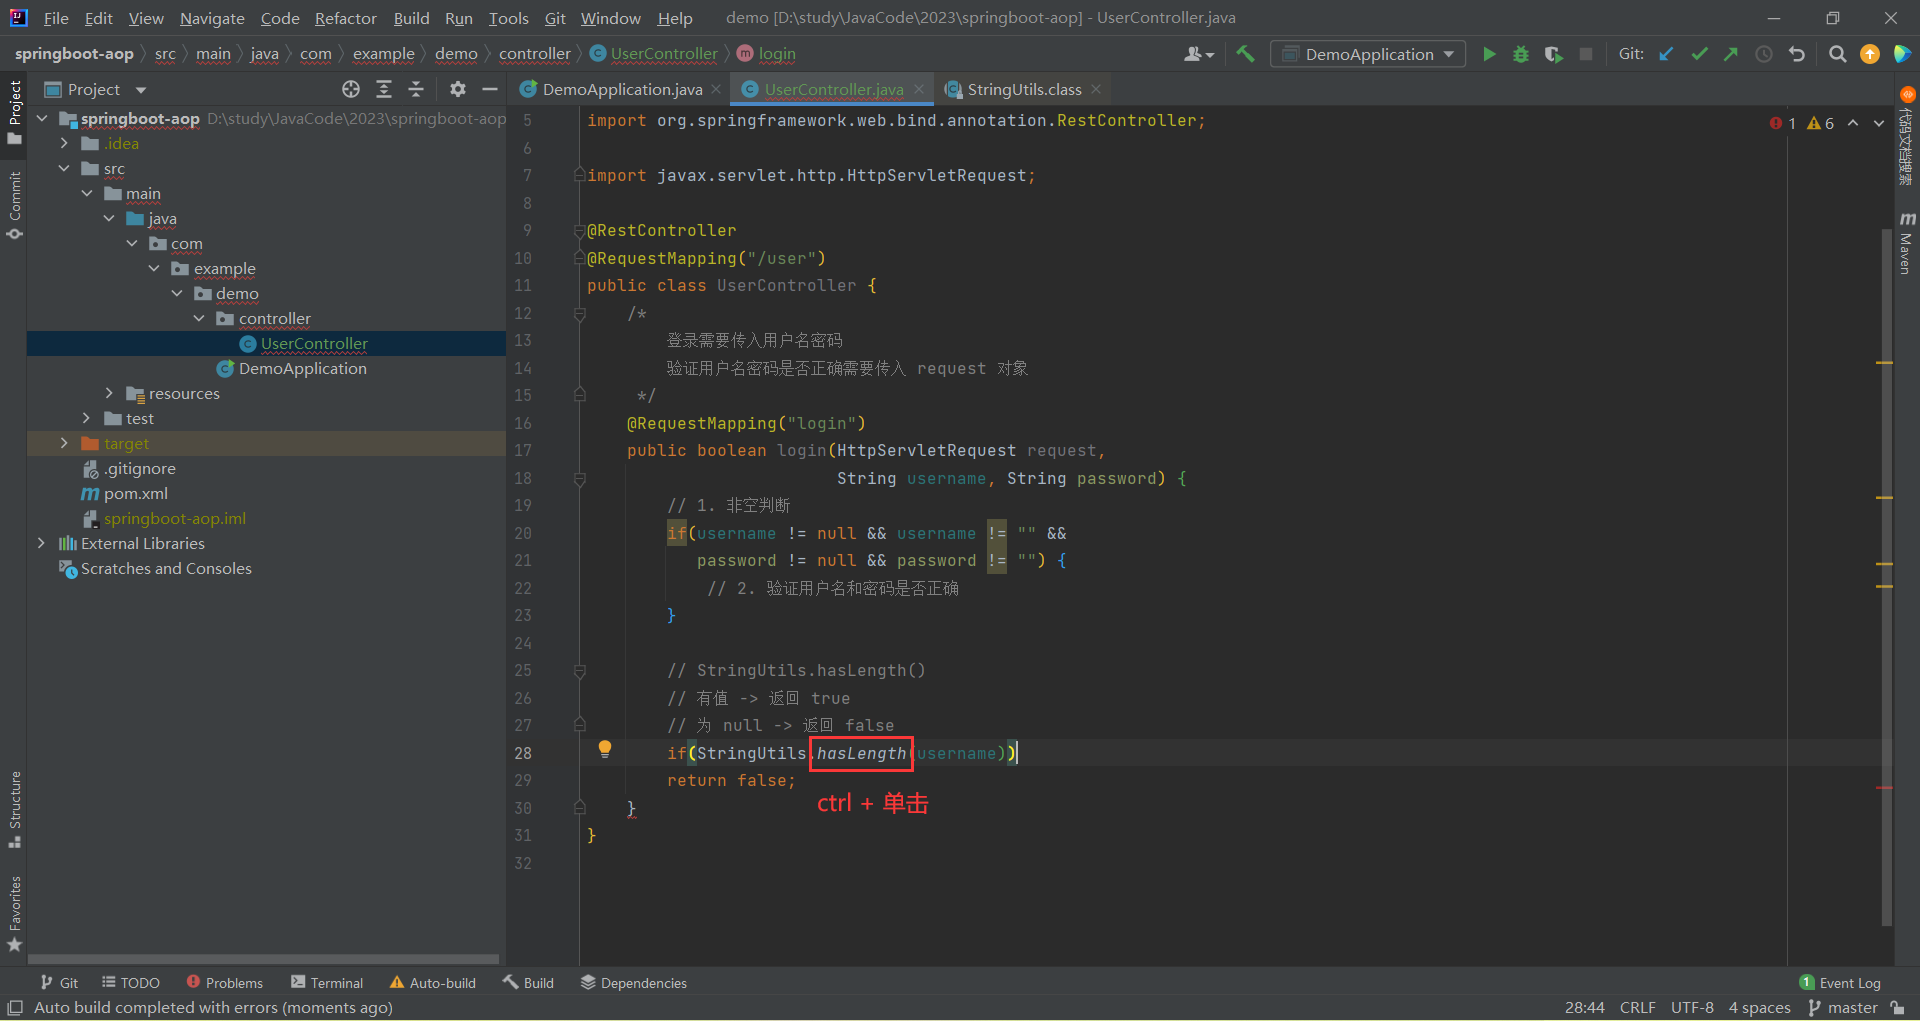Screen dimensions: 1920x1021
Task: Open user account icon in toolbar
Action: (1198, 54)
